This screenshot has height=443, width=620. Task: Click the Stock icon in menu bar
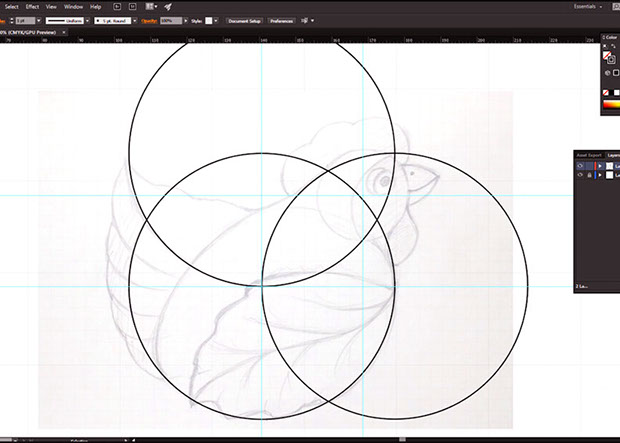pos(131,6)
